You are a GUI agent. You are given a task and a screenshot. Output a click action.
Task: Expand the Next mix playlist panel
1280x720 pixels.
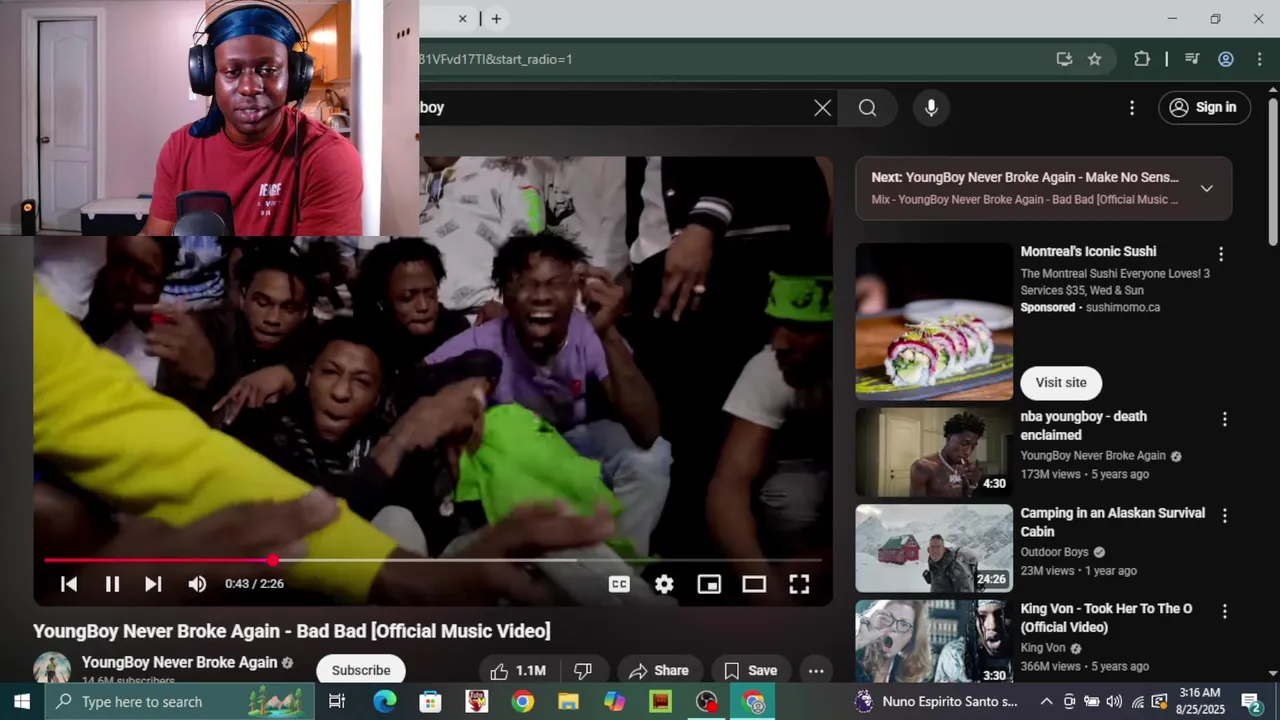[1206, 188]
